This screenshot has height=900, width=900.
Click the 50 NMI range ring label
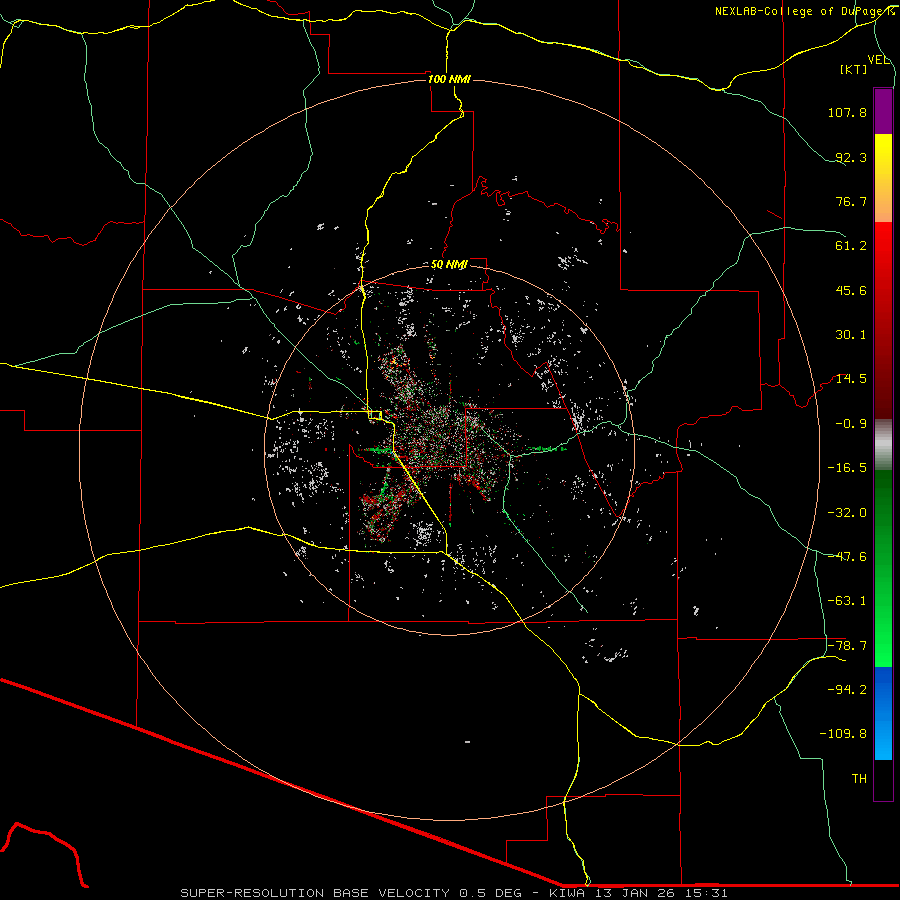click(449, 265)
